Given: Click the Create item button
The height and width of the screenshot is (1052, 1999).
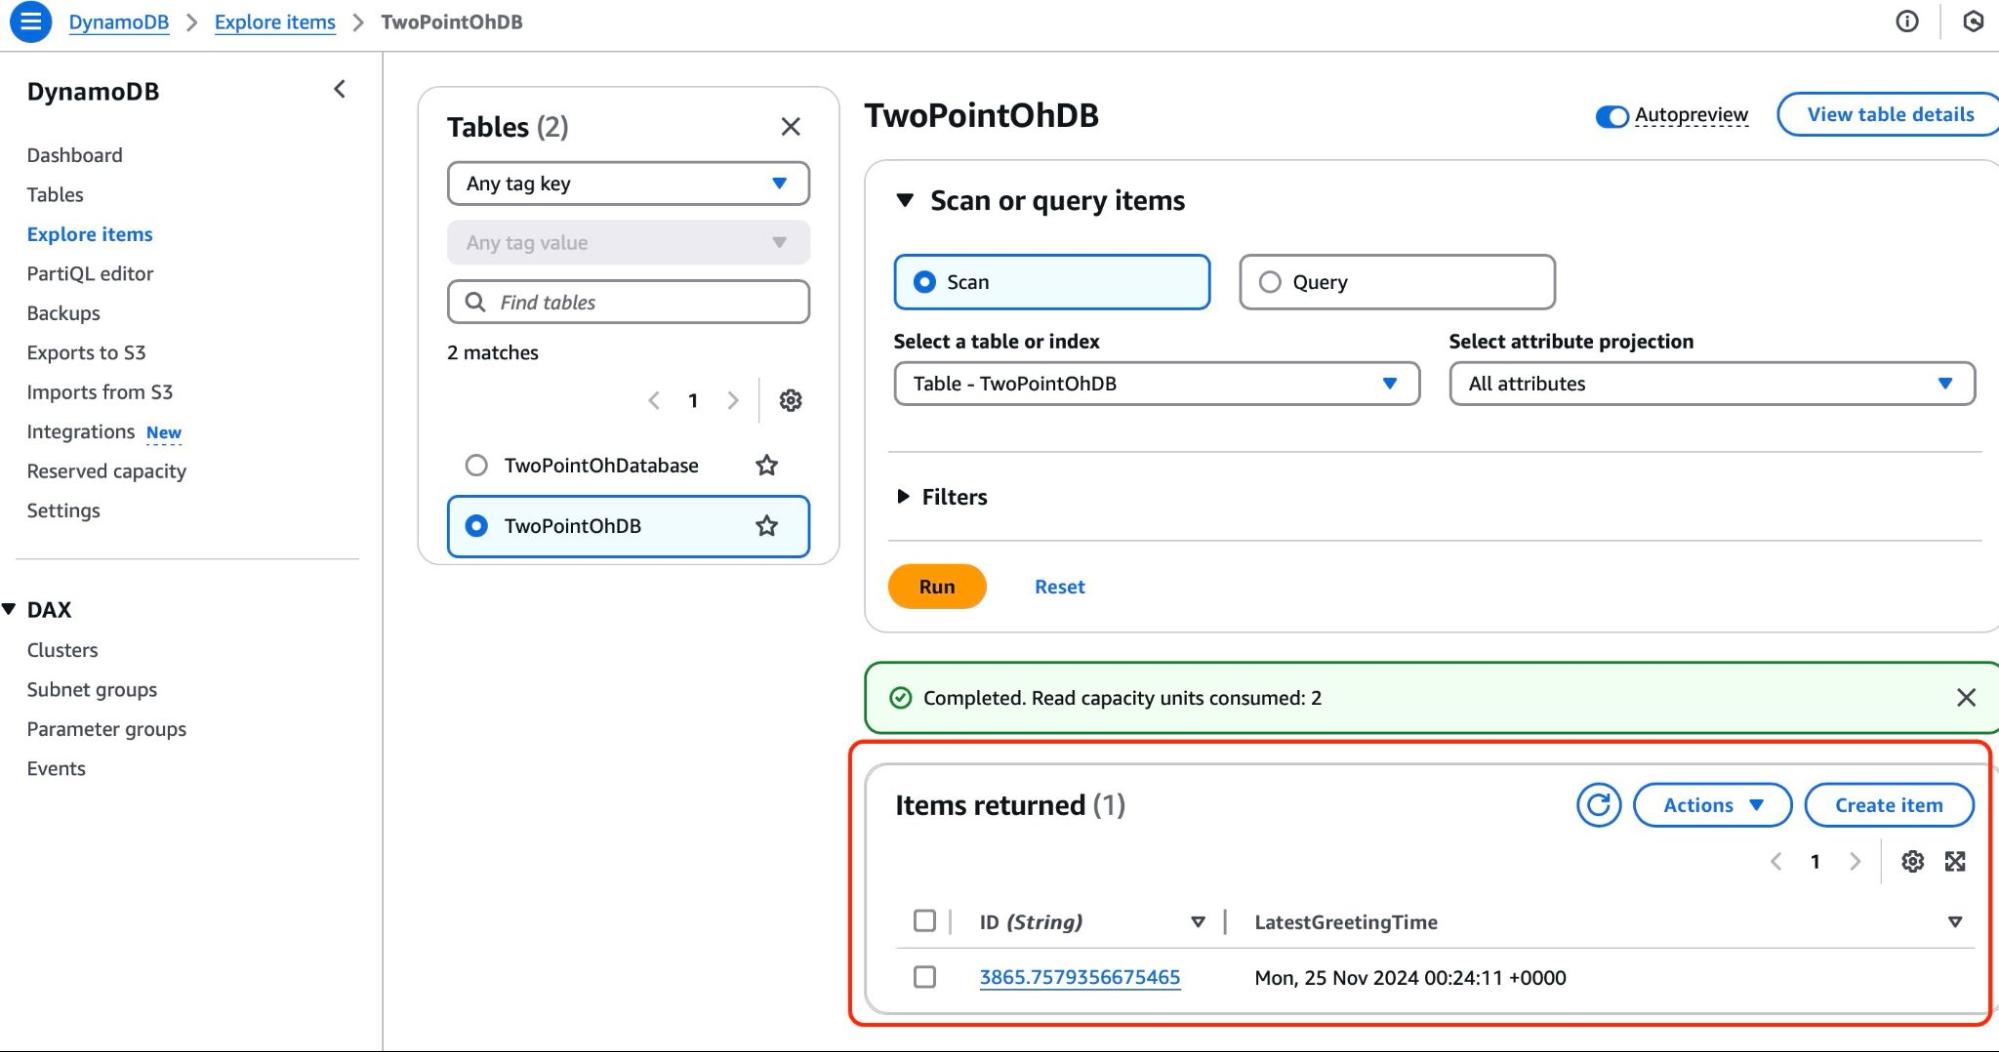Looking at the screenshot, I should (1888, 805).
